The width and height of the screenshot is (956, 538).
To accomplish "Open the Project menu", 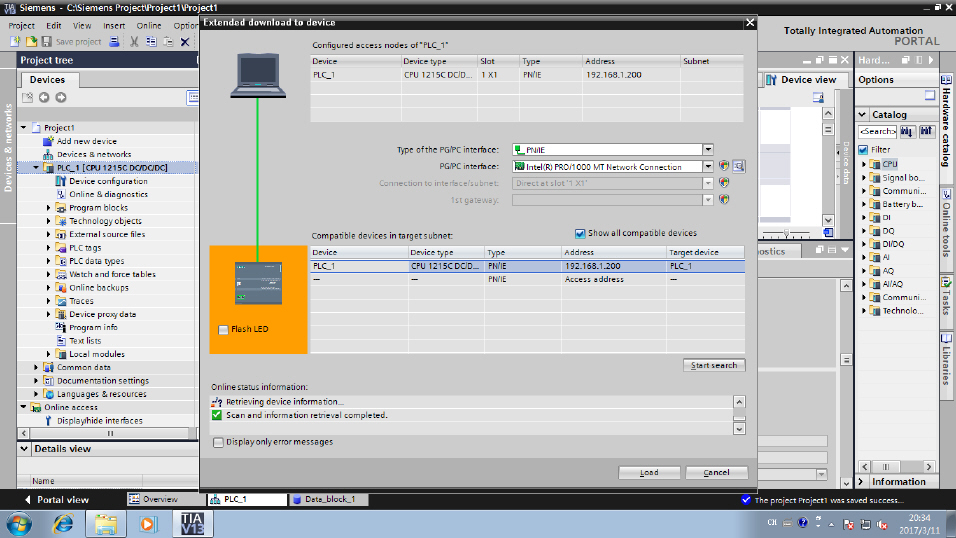I will coord(21,26).
